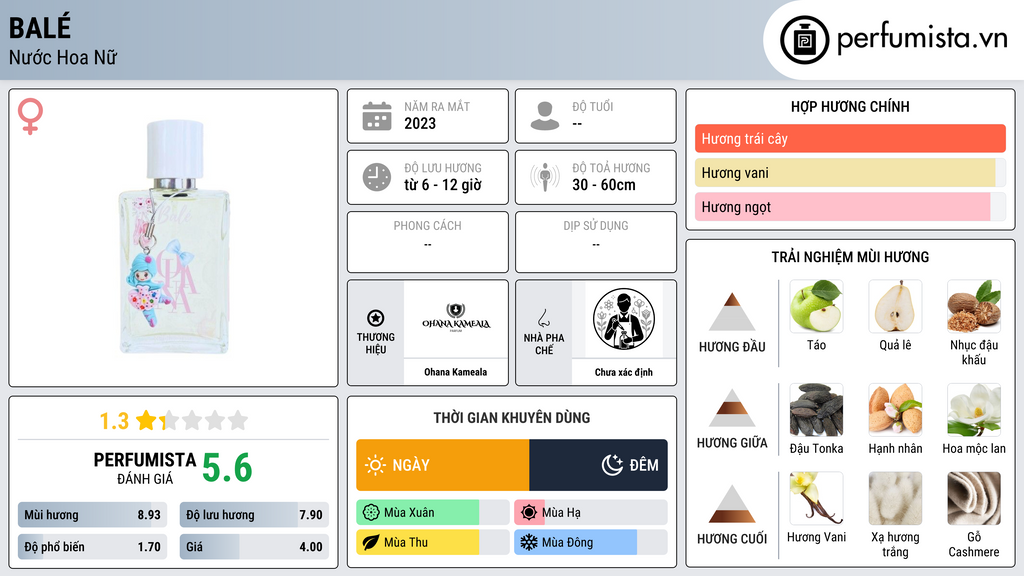Select the Ngày daytime segment

443,465
